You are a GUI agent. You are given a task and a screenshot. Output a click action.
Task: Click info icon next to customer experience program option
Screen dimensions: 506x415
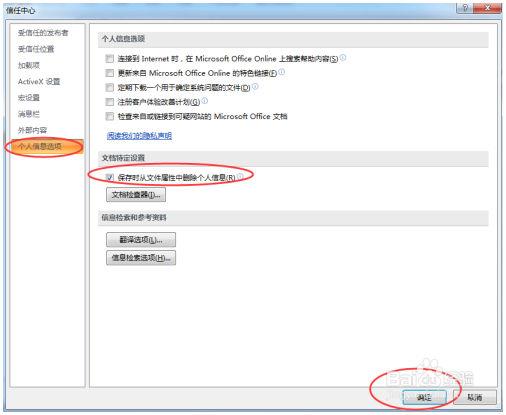coord(205,101)
